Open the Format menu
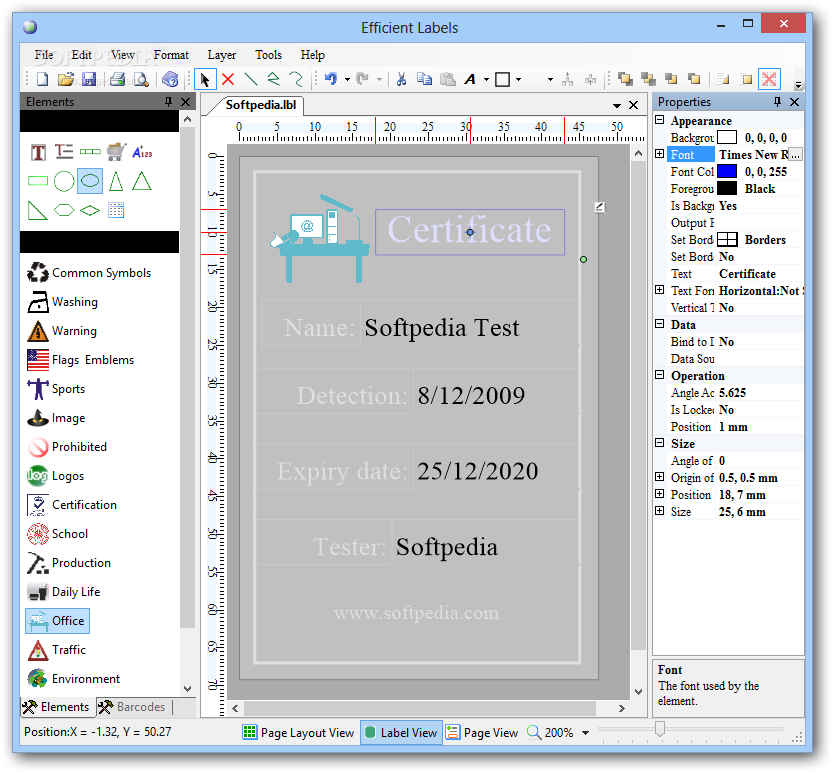The width and height of the screenshot is (833, 773). 171,55
